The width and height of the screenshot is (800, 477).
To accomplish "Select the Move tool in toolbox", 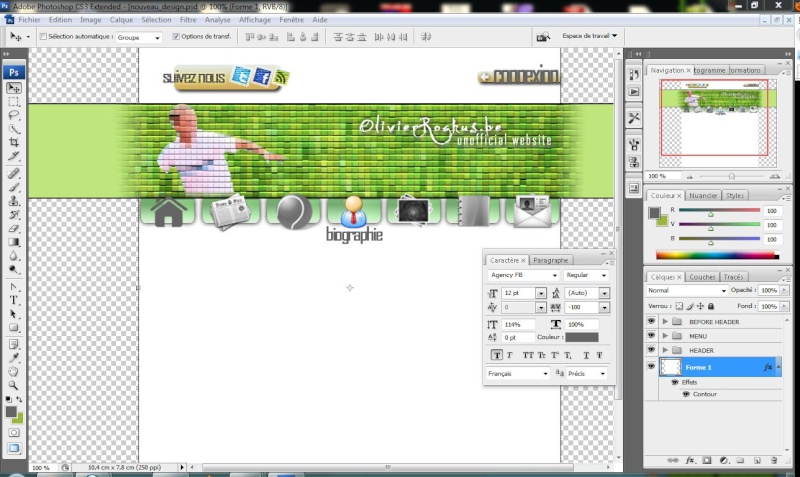I will click(x=14, y=88).
